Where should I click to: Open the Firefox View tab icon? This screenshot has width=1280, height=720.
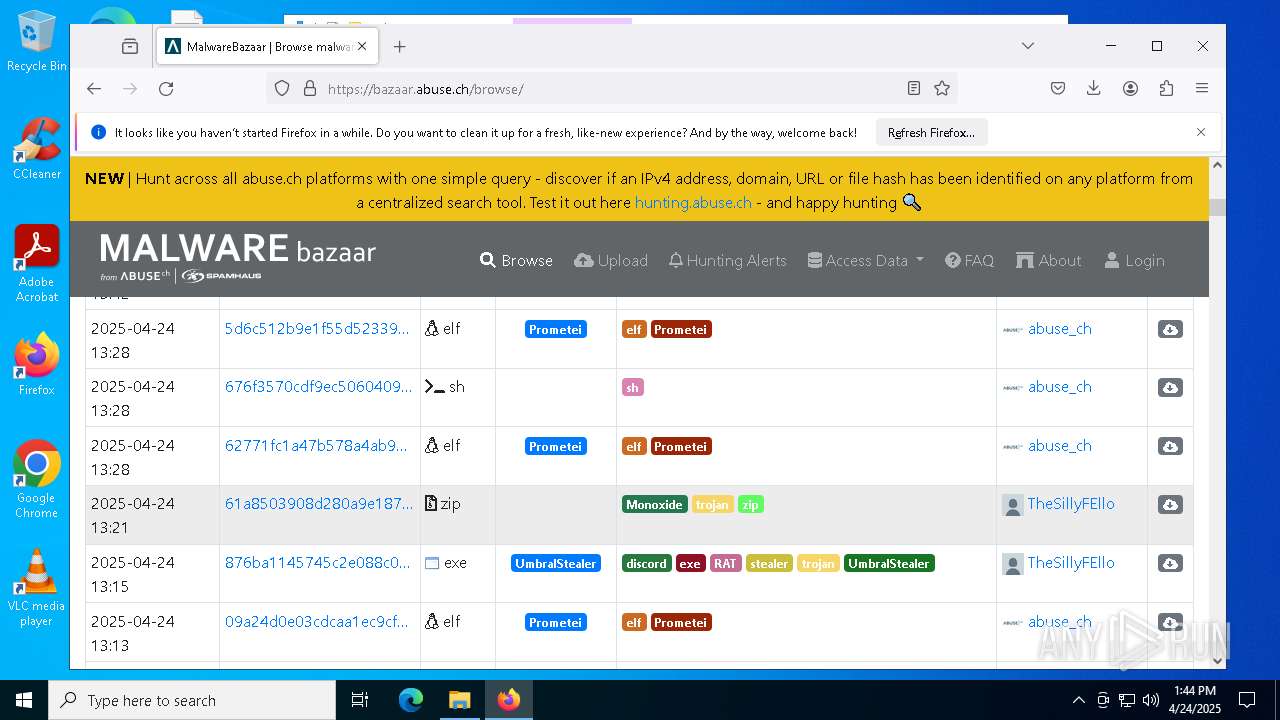[130, 46]
